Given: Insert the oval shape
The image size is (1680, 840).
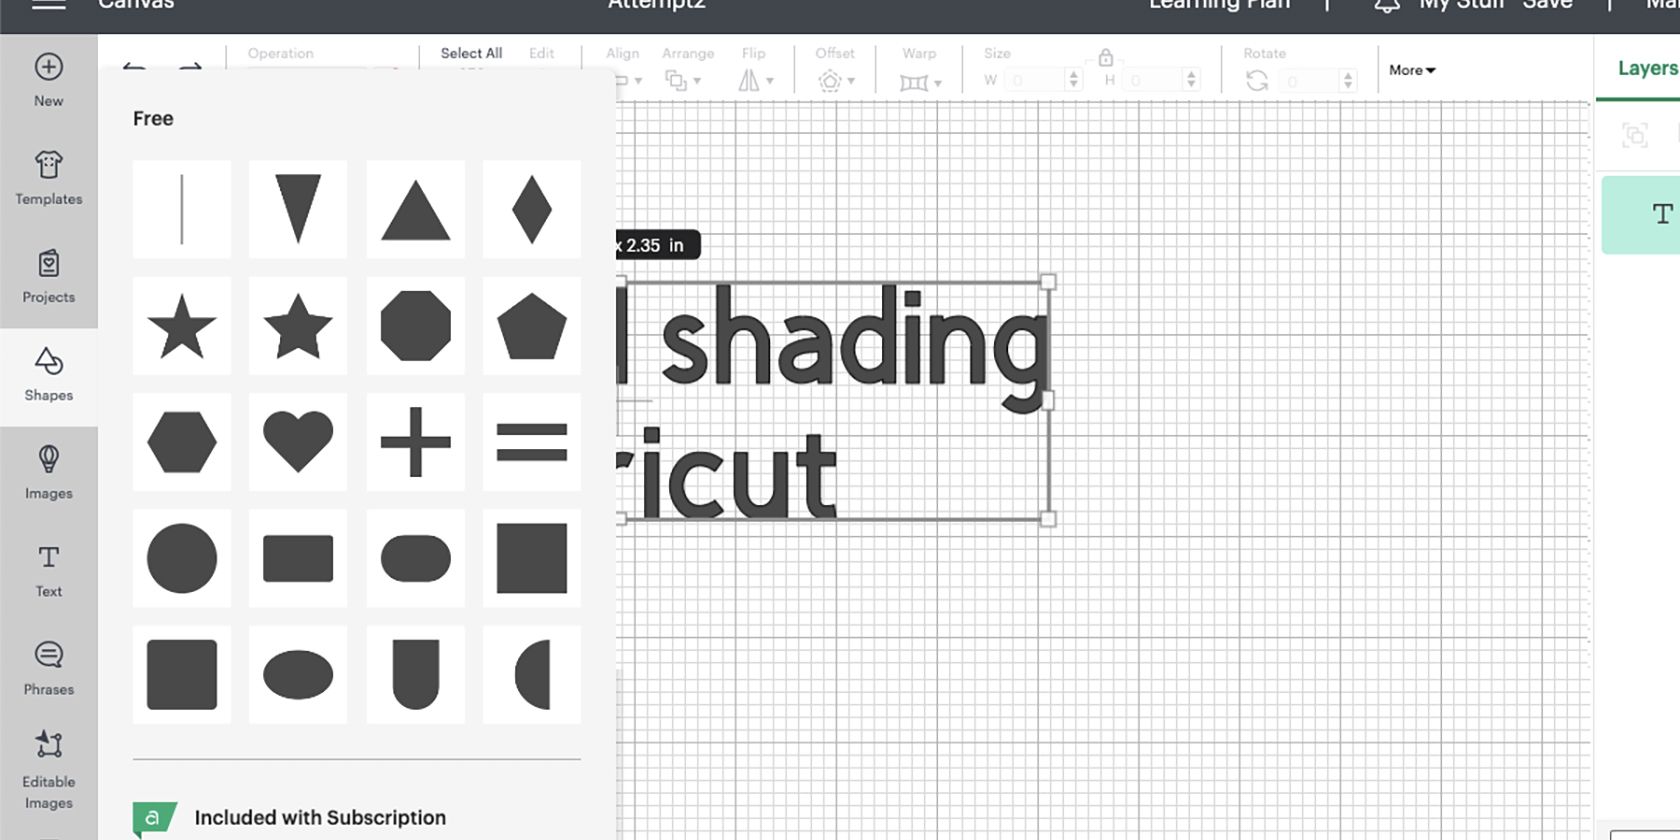Looking at the screenshot, I should point(298,675).
